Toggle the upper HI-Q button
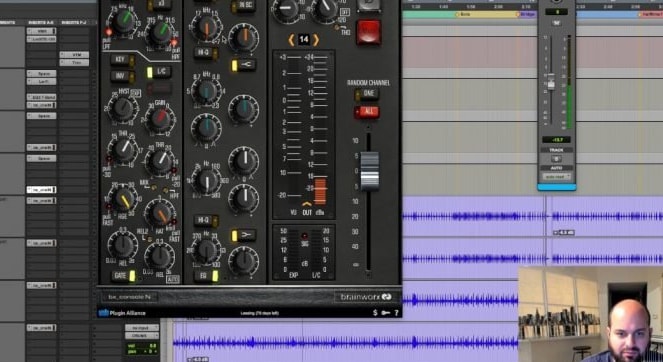Screen dimensions: 663x362 206,53
